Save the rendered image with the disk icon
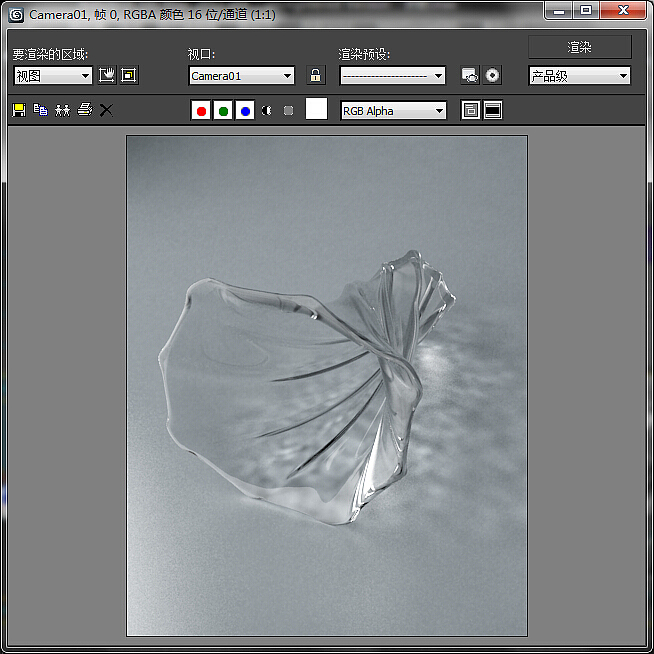 point(19,110)
